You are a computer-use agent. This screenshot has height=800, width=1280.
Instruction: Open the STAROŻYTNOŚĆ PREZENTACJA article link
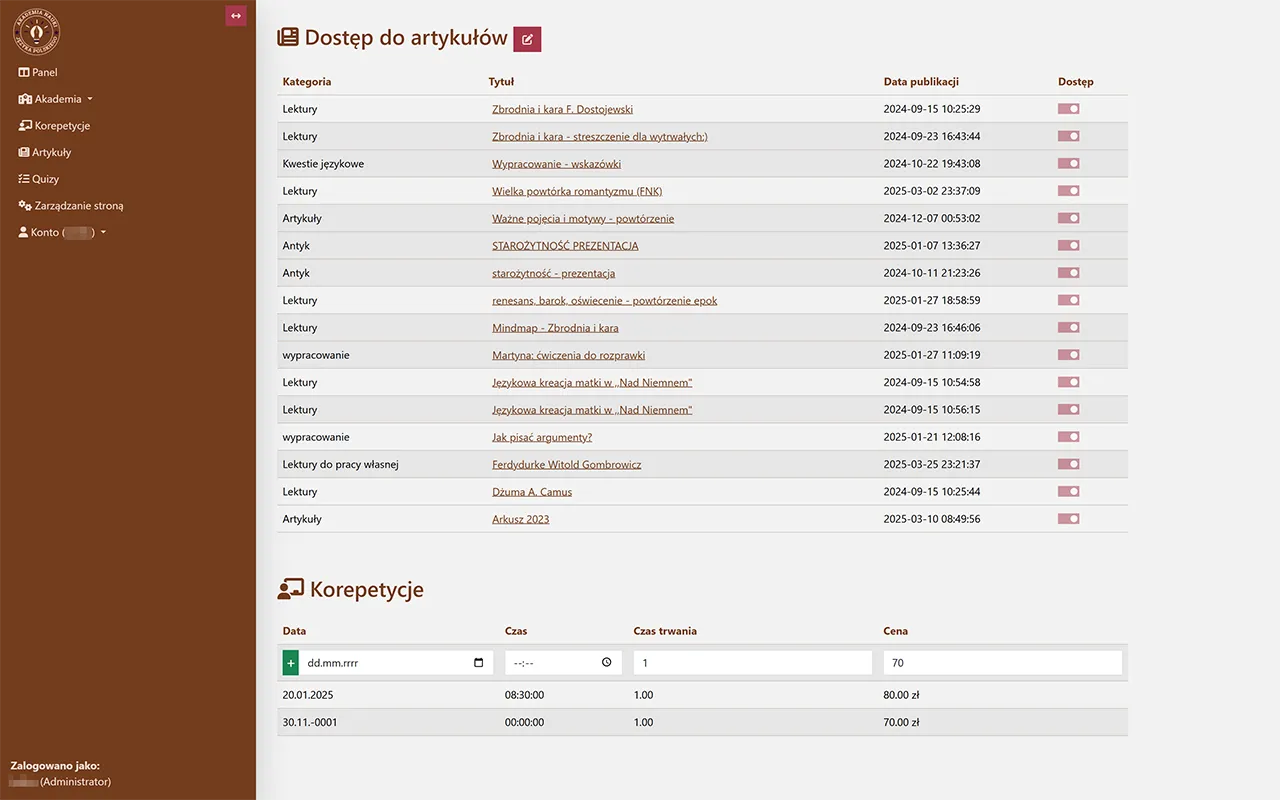coord(565,245)
